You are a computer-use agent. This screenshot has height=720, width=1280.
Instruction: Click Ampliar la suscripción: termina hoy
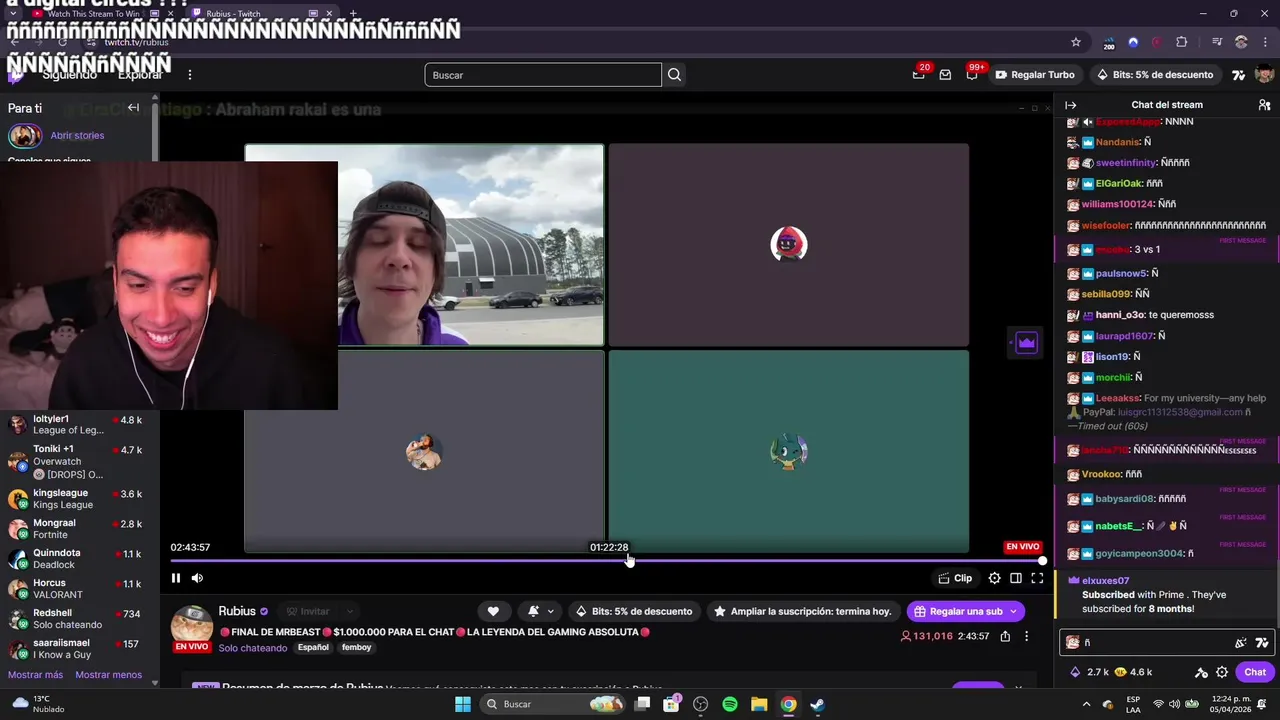click(x=802, y=611)
